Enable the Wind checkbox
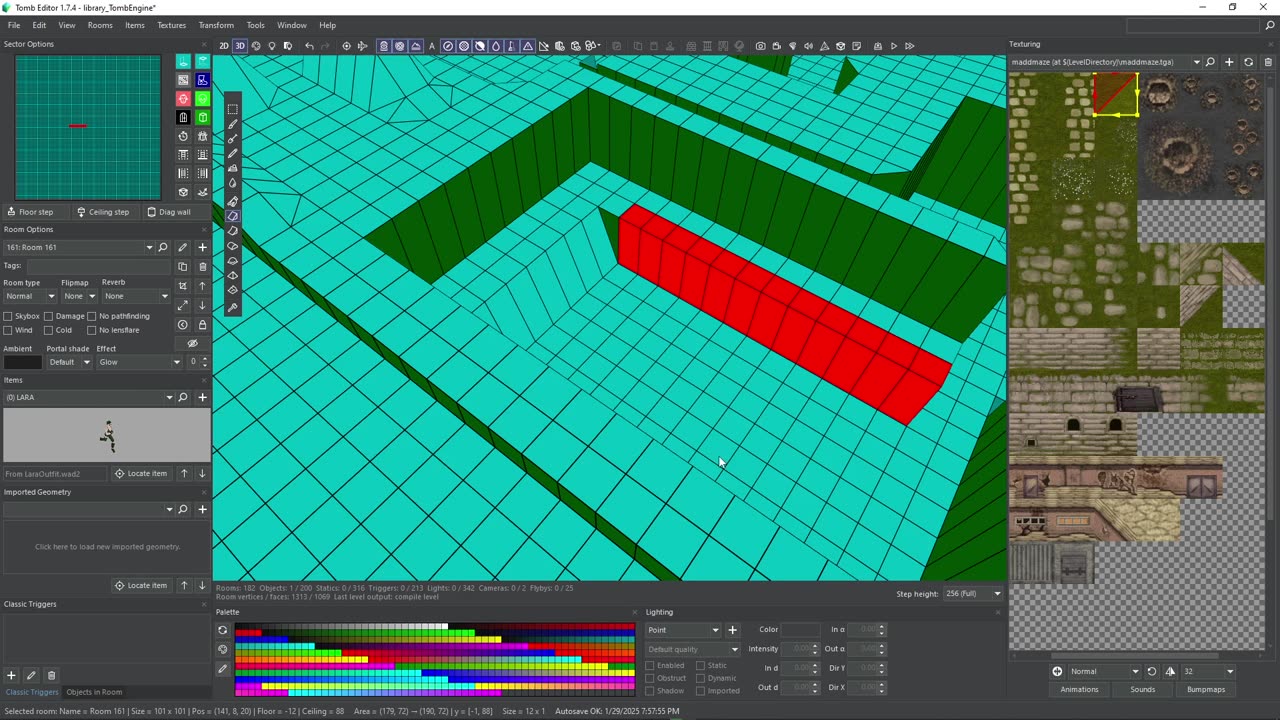This screenshot has height=720, width=1280. coord(8,330)
